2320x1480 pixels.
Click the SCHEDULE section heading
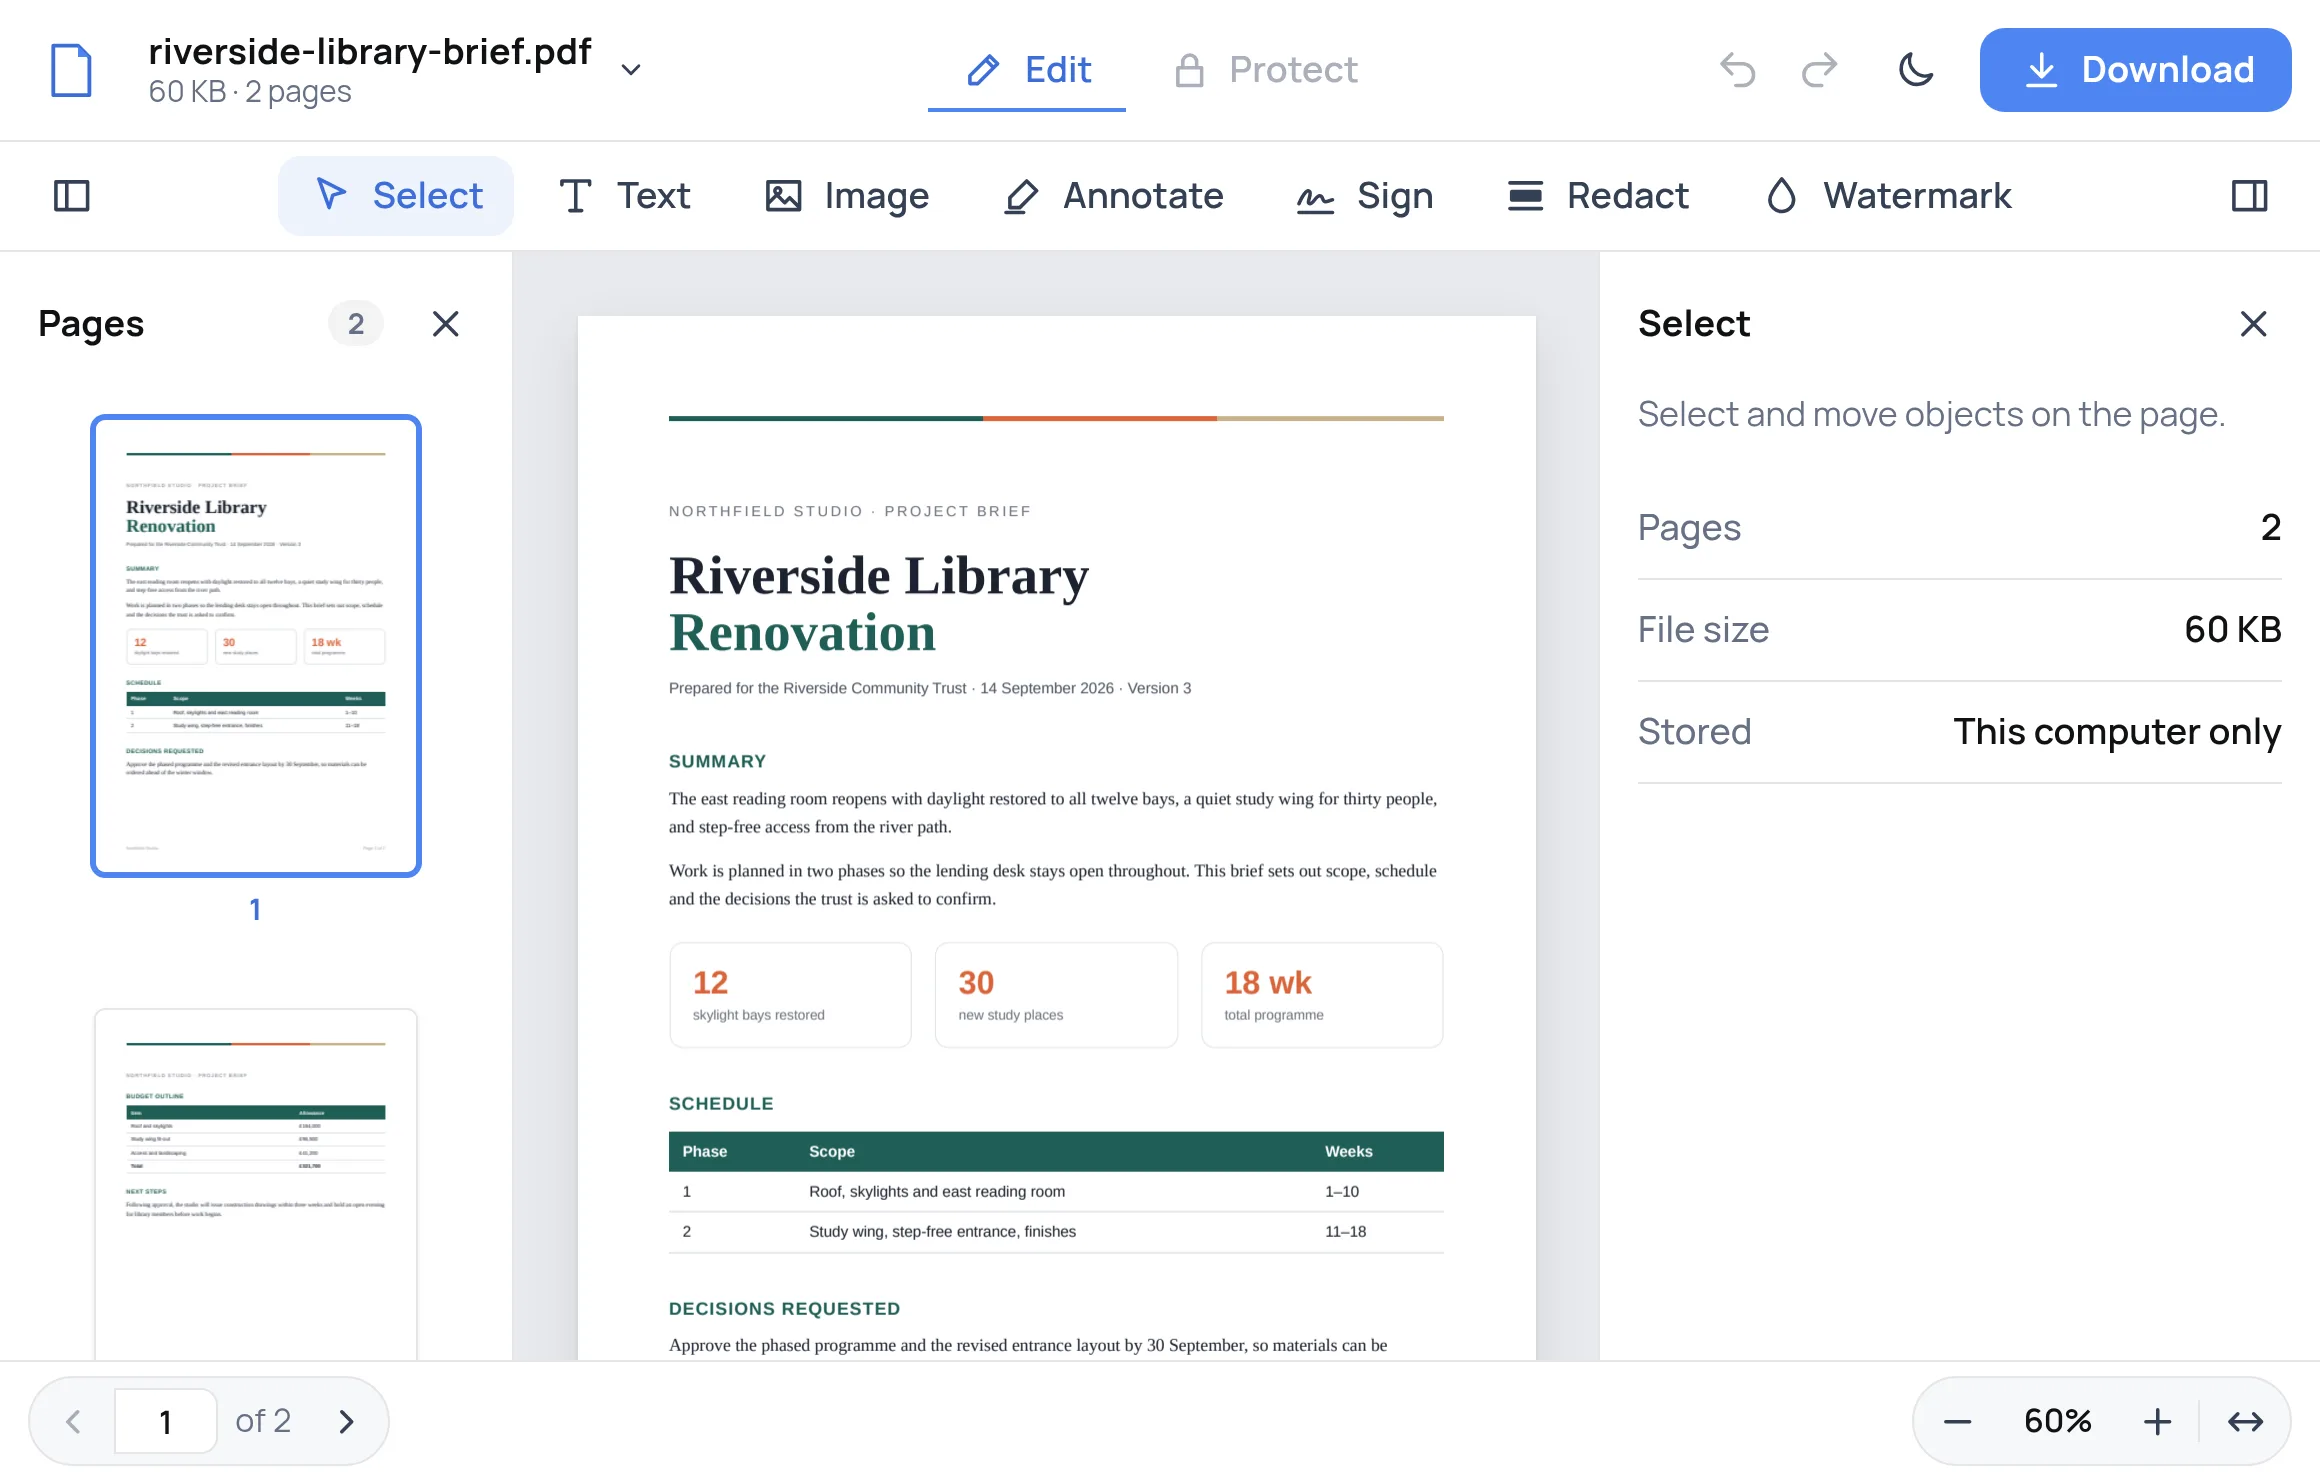tap(721, 1104)
